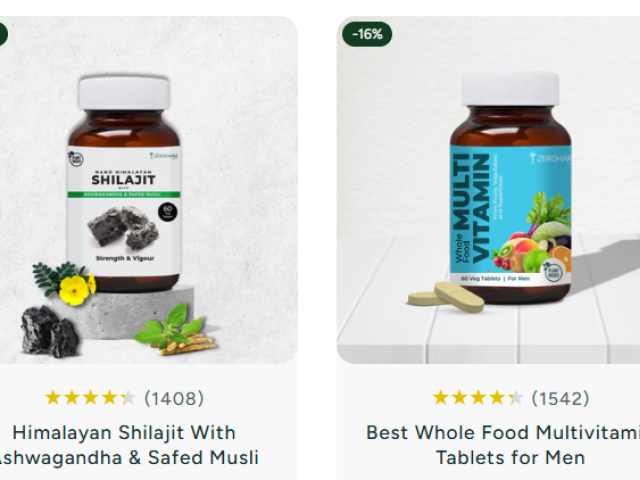Select the Multi Vitamin bottle product image
The image size is (640, 480).
[510, 188]
